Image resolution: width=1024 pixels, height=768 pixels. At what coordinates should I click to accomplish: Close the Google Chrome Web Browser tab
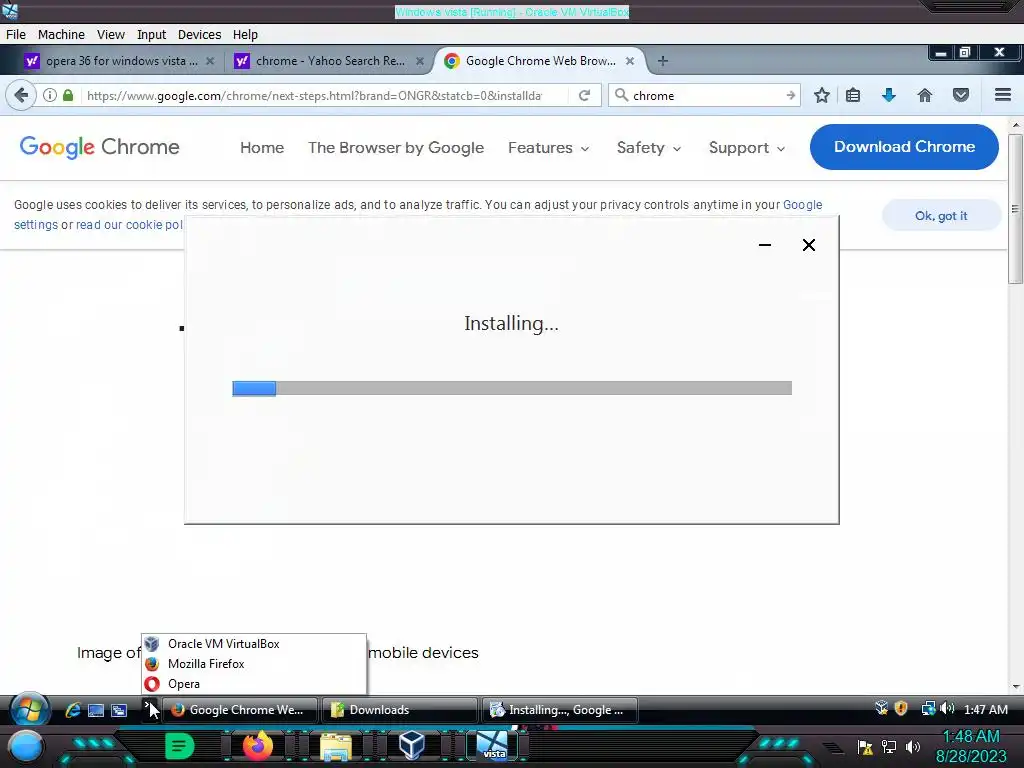click(x=630, y=61)
